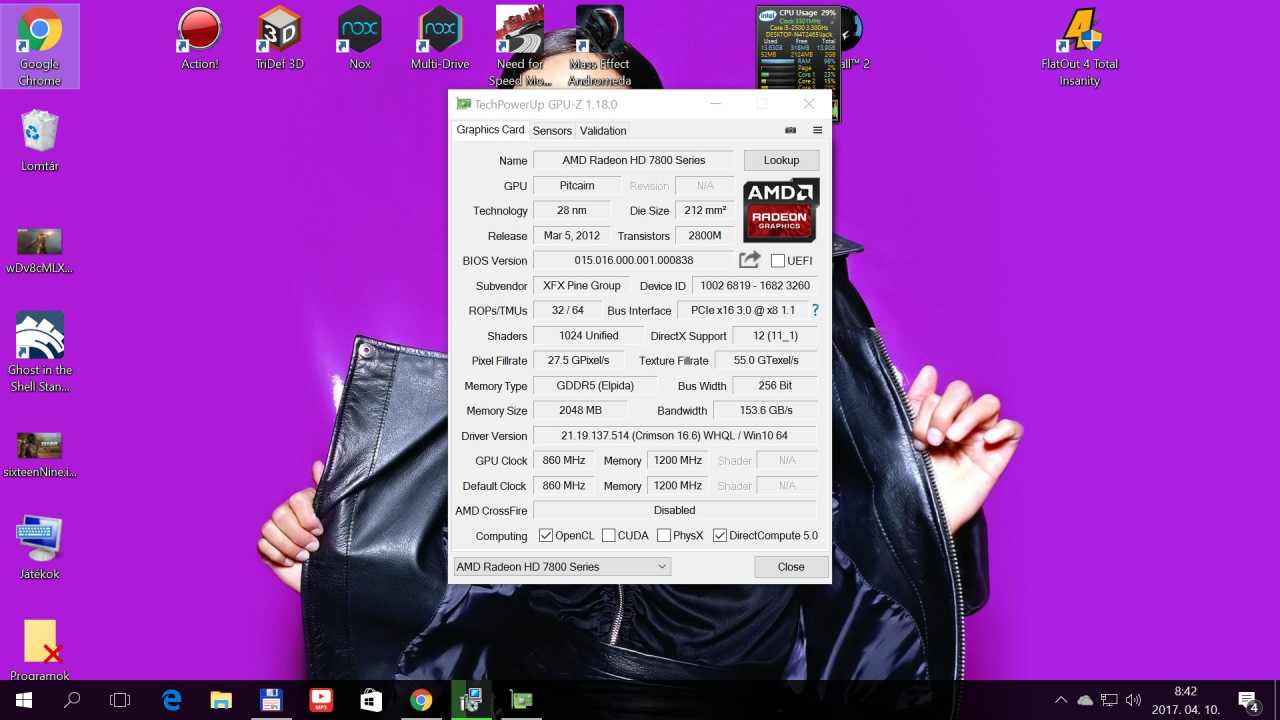1280x720 pixels.
Task: Open the network icon in system tray
Action: pyautogui.click(x=1109, y=700)
